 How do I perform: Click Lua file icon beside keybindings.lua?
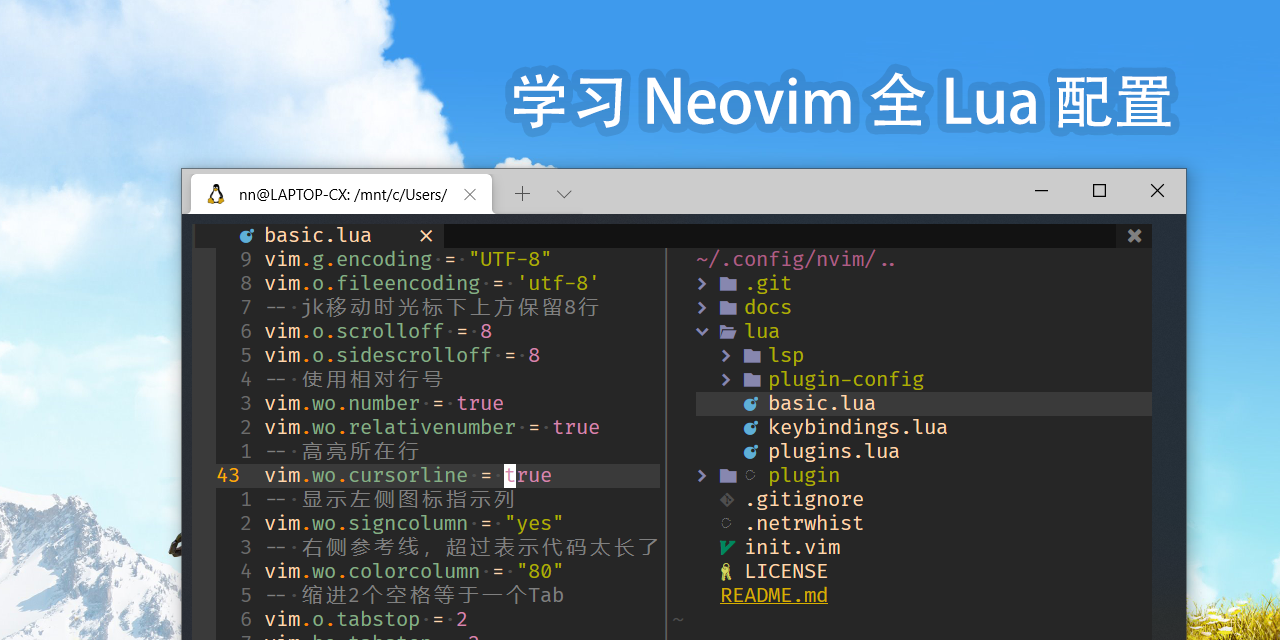(751, 428)
